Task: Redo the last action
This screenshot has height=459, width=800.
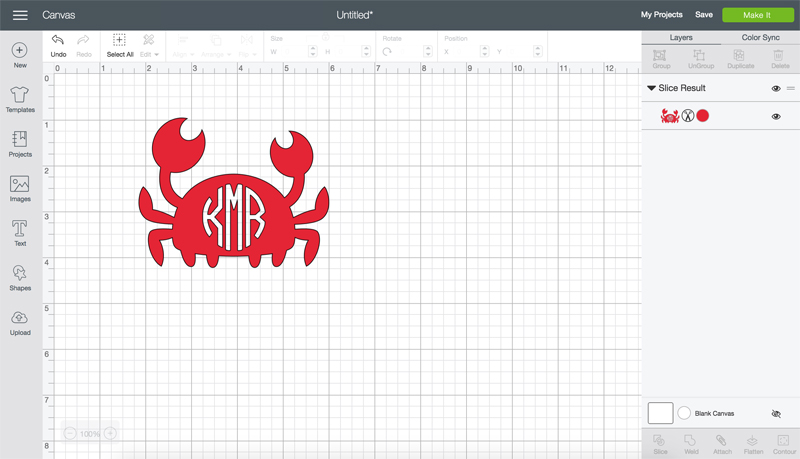Action: [x=84, y=46]
